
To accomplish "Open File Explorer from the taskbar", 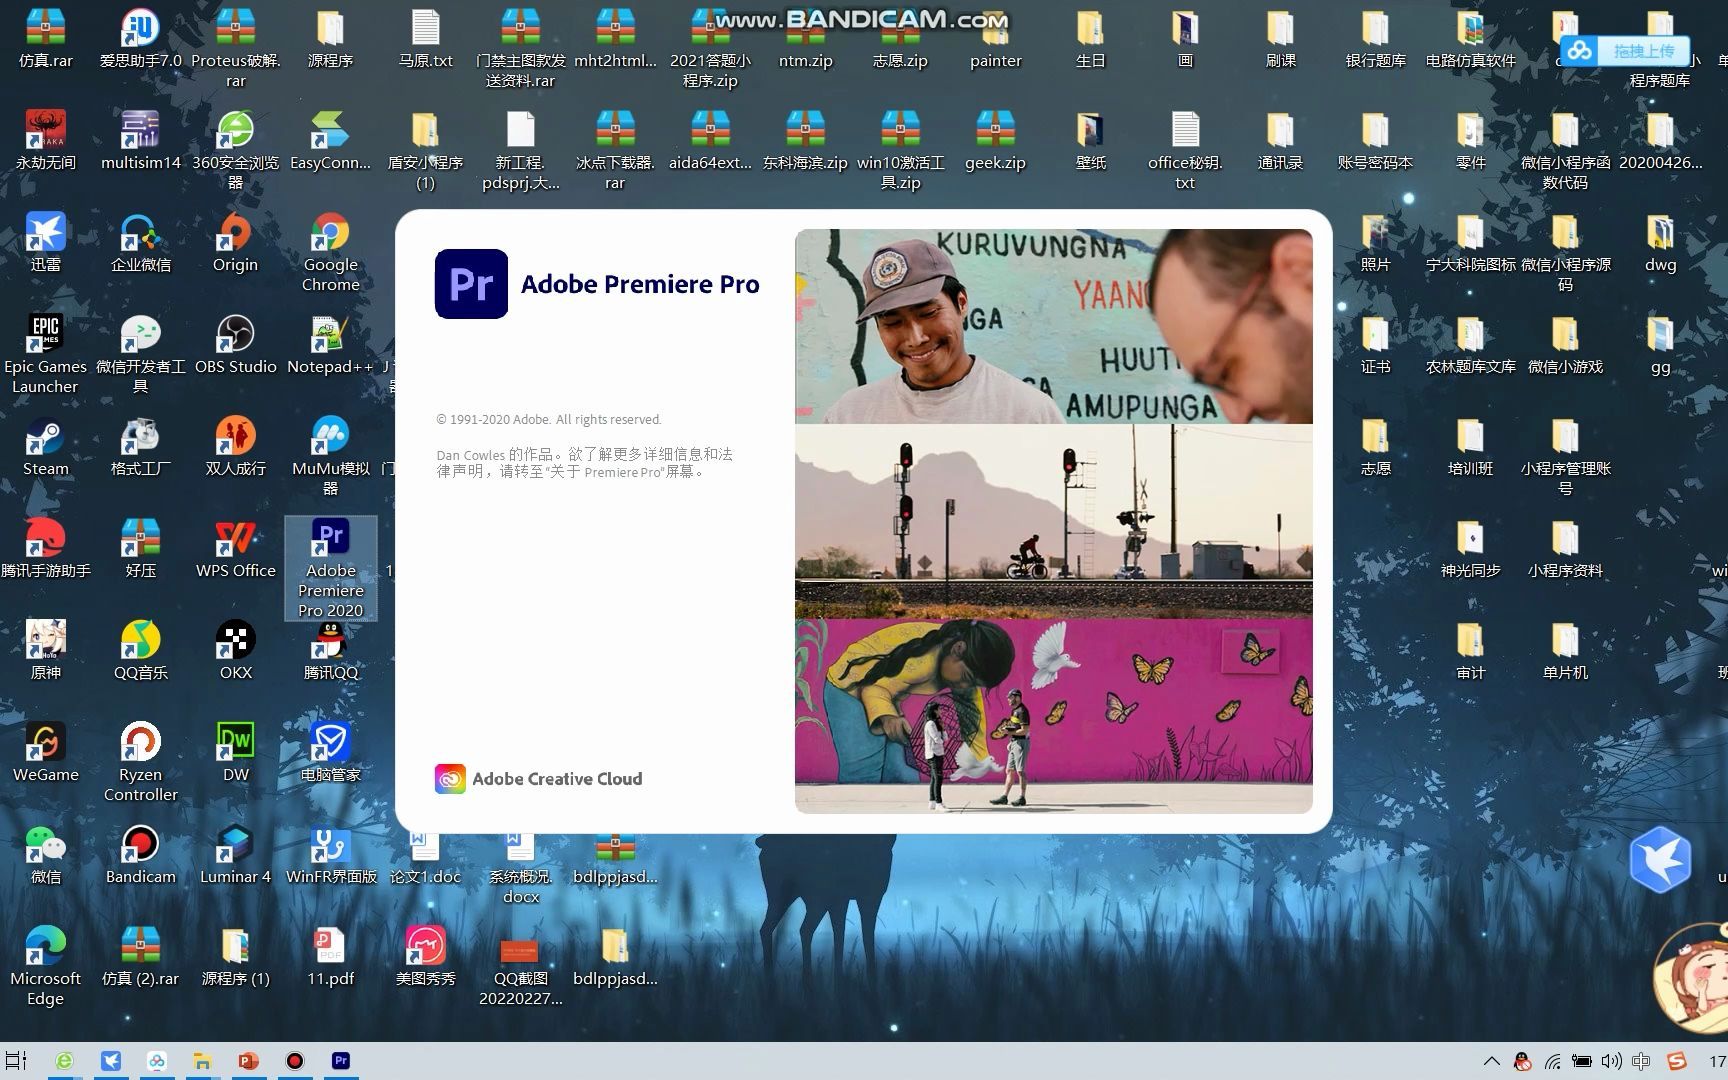I will point(203,1061).
